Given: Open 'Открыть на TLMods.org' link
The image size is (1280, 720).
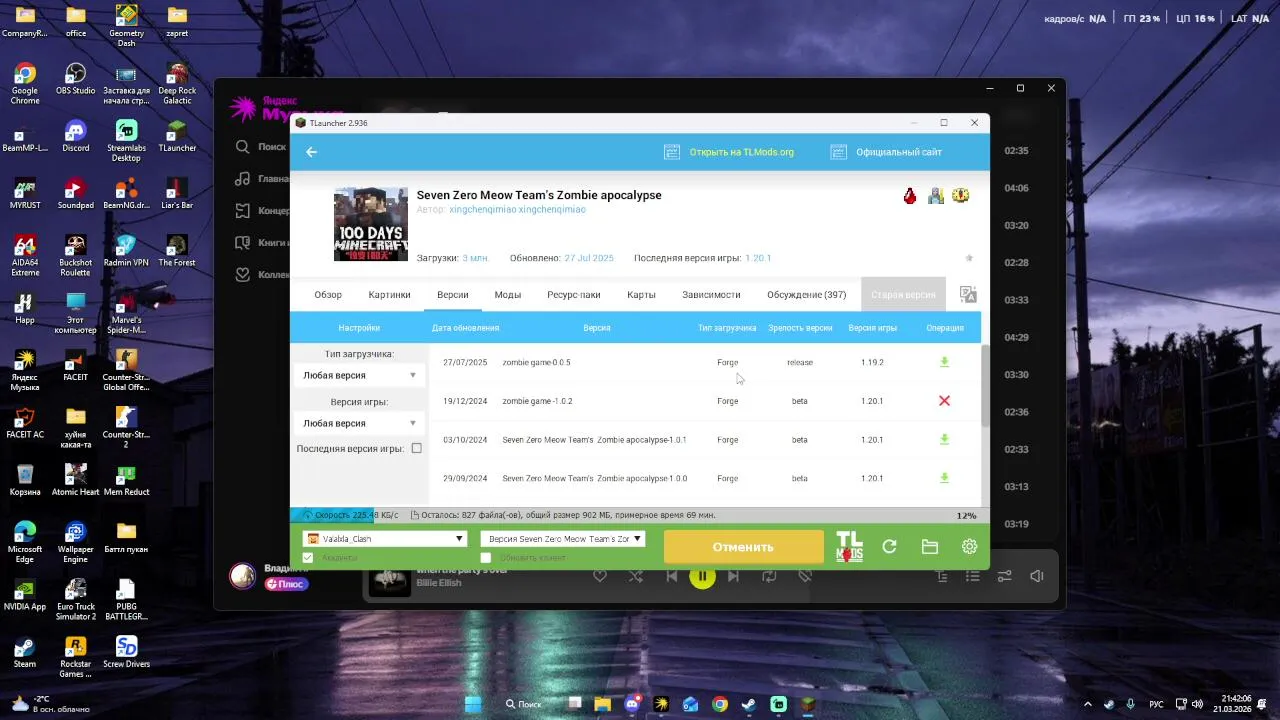Looking at the screenshot, I should tap(741, 152).
